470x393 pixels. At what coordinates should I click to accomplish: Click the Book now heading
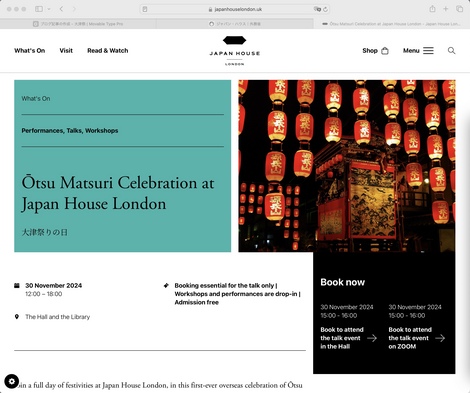(343, 282)
